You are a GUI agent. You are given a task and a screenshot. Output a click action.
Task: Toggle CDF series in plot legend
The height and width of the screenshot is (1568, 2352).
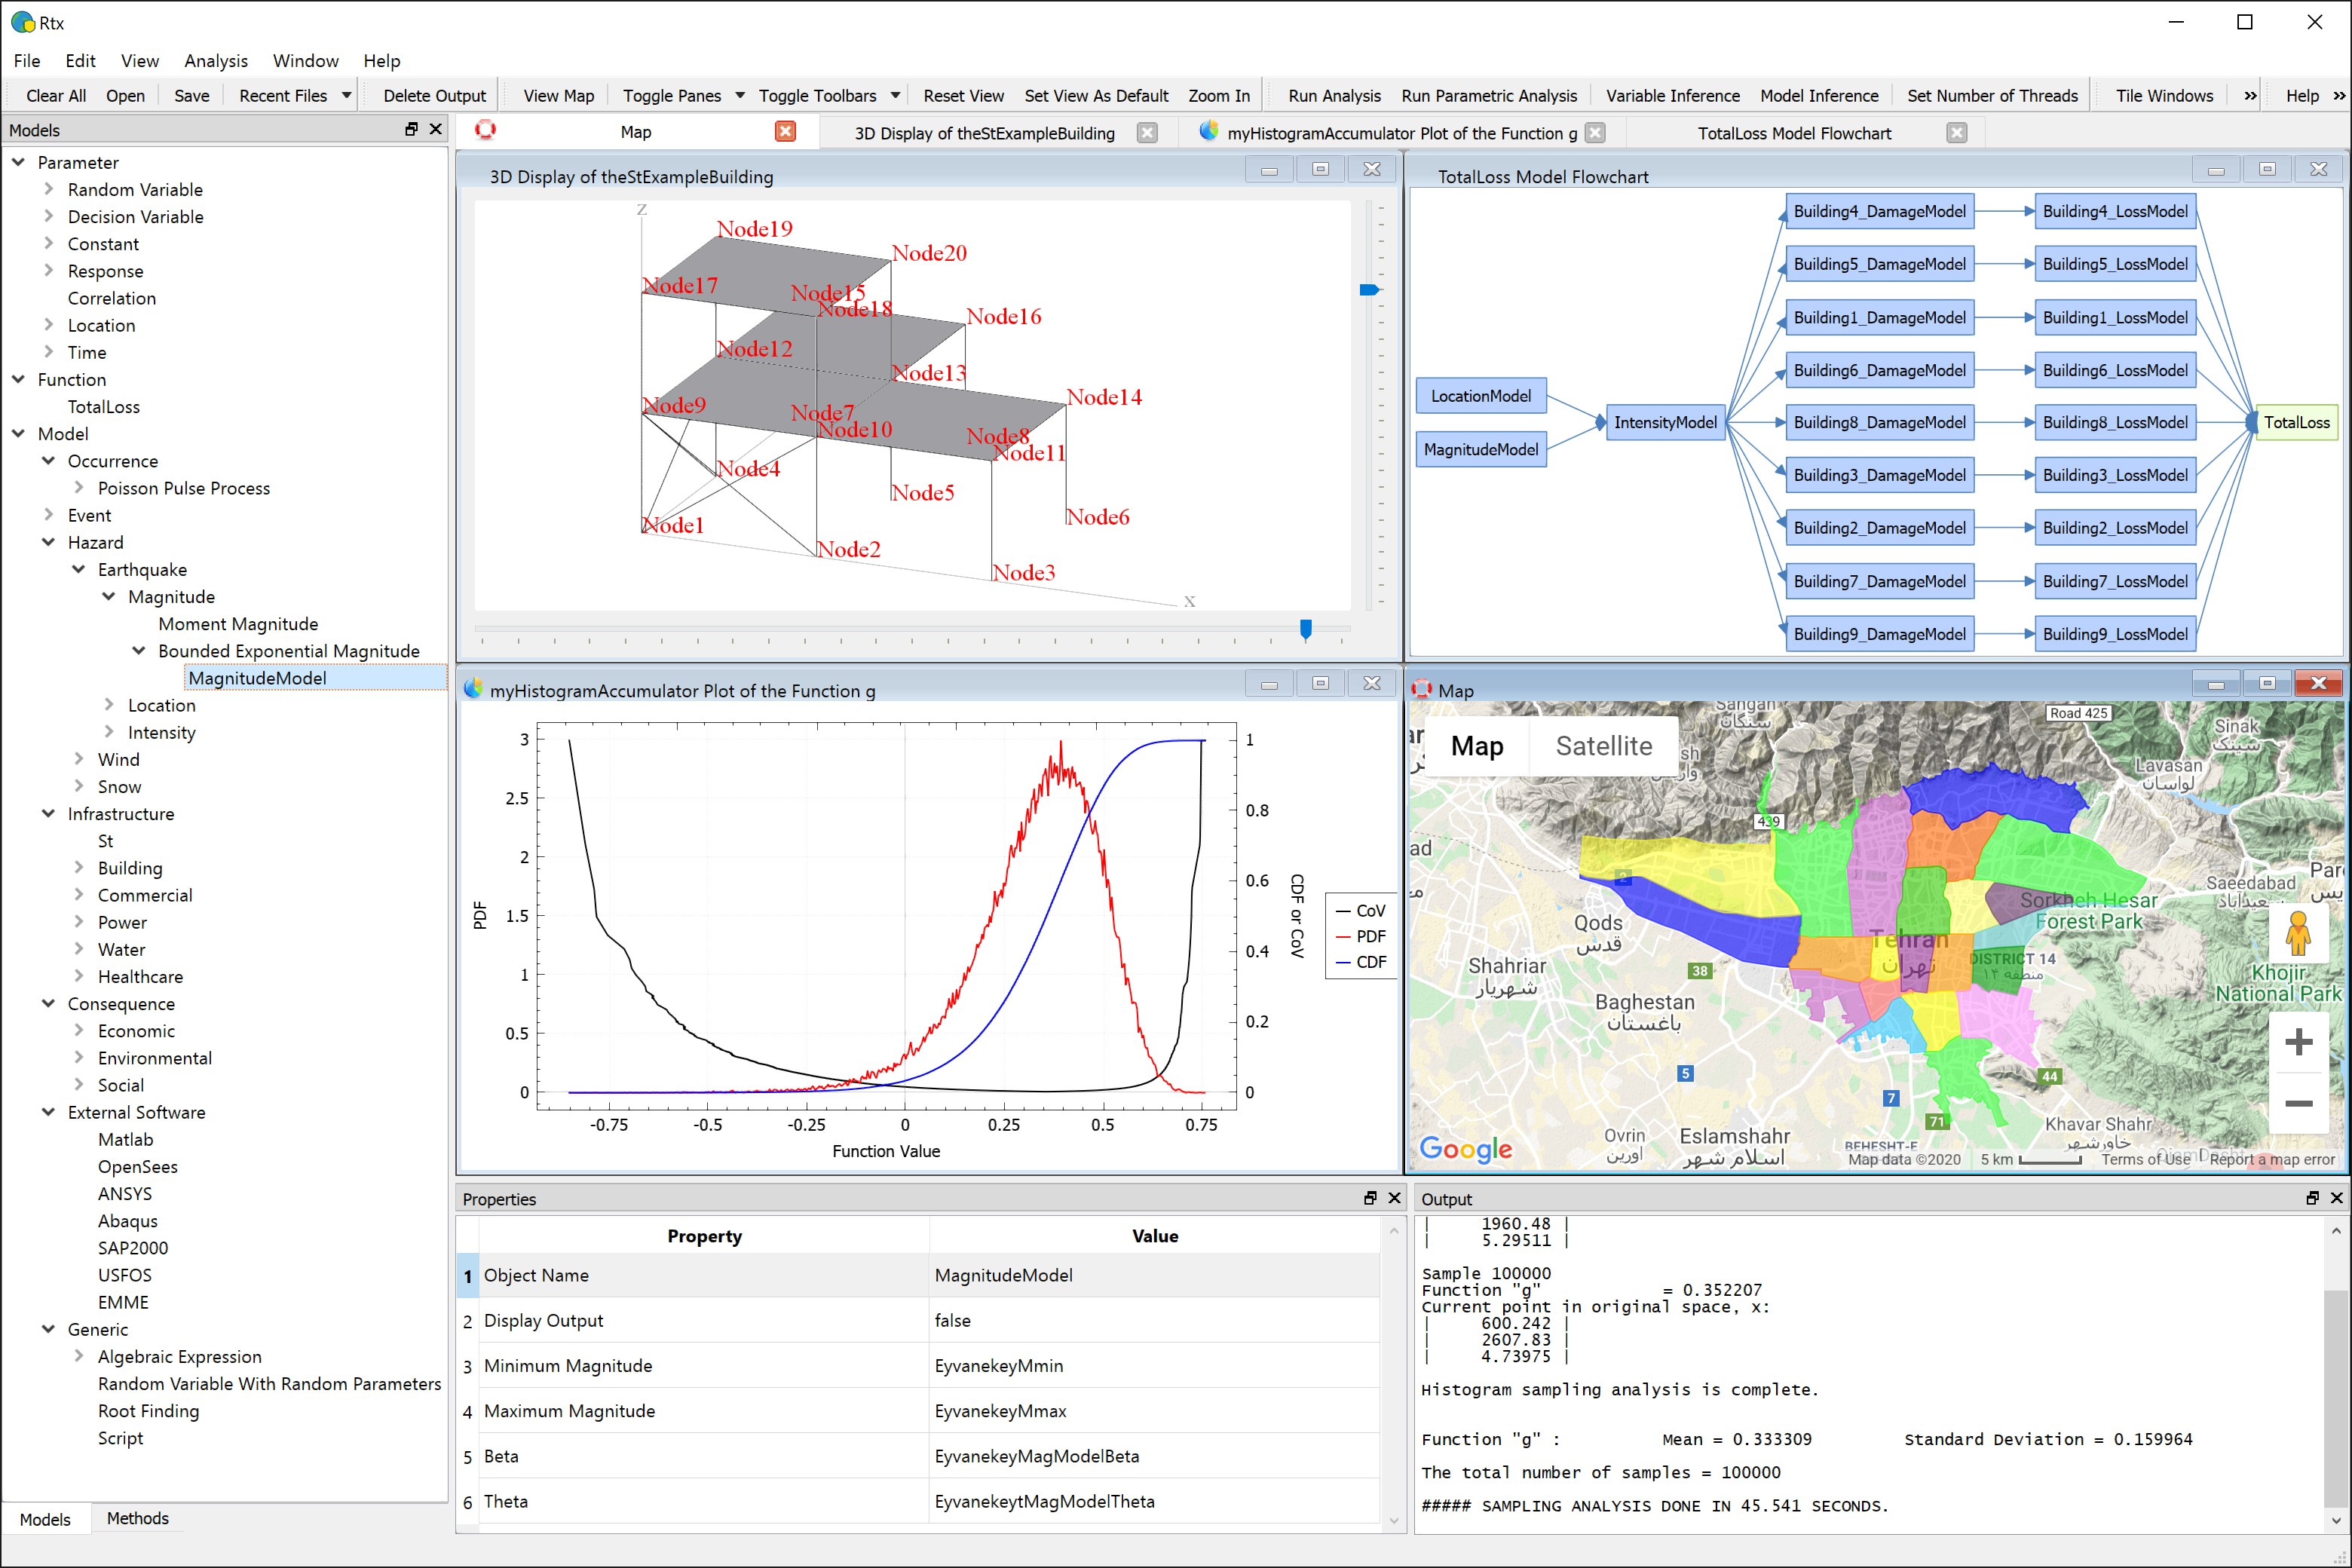[x=1361, y=962]
